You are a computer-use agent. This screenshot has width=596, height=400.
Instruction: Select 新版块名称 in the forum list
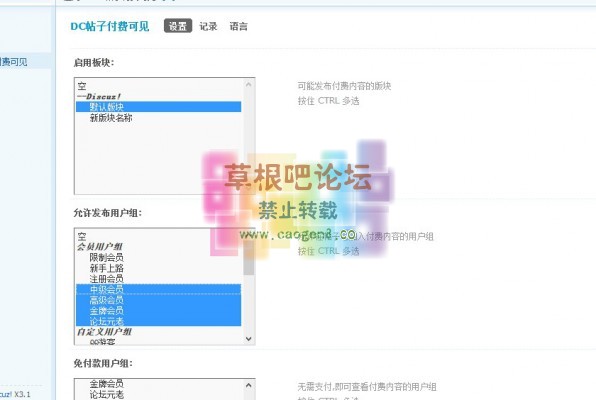[x=159, y=118]
